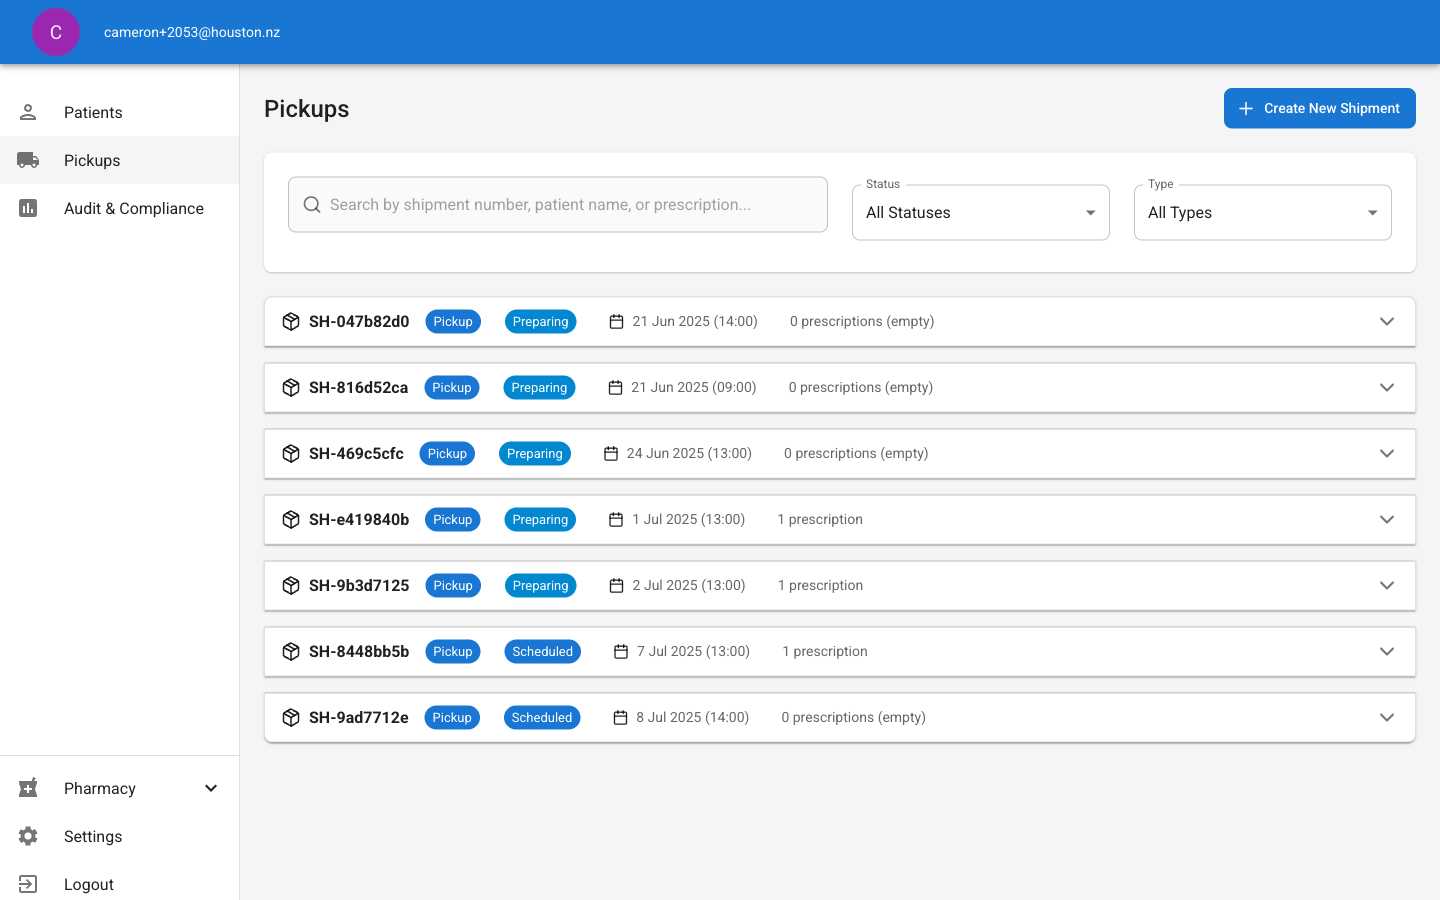Click the package icon for SH-047b82d0

pos(291,321)
